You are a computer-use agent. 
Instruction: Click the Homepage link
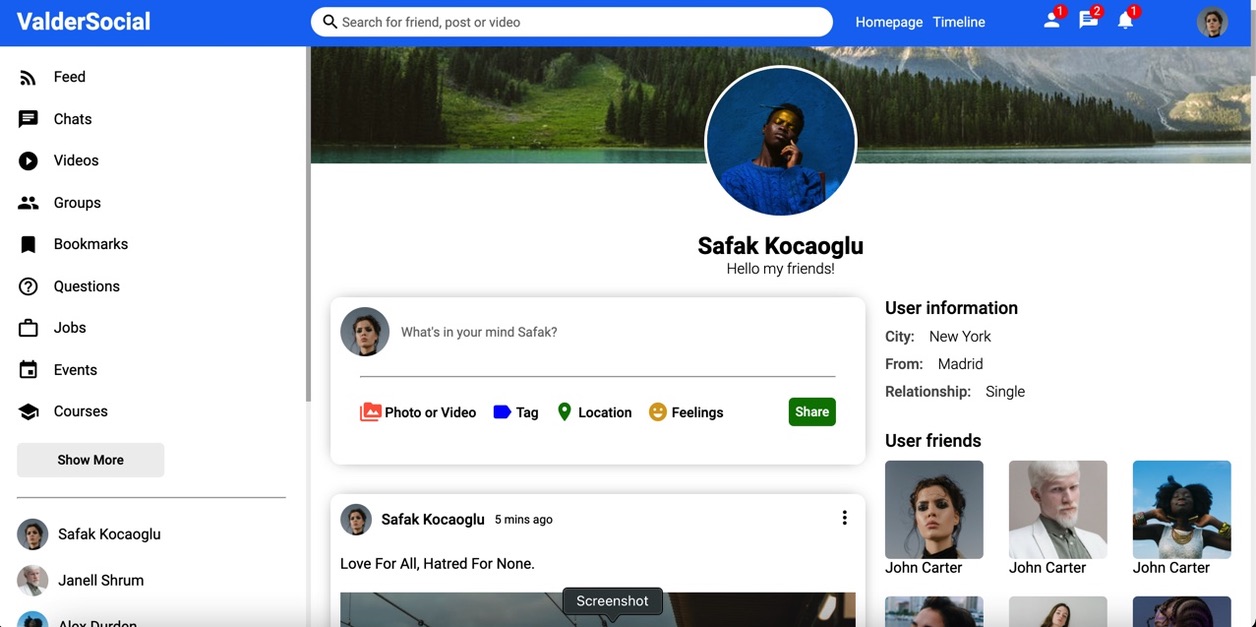coord(888,22)
